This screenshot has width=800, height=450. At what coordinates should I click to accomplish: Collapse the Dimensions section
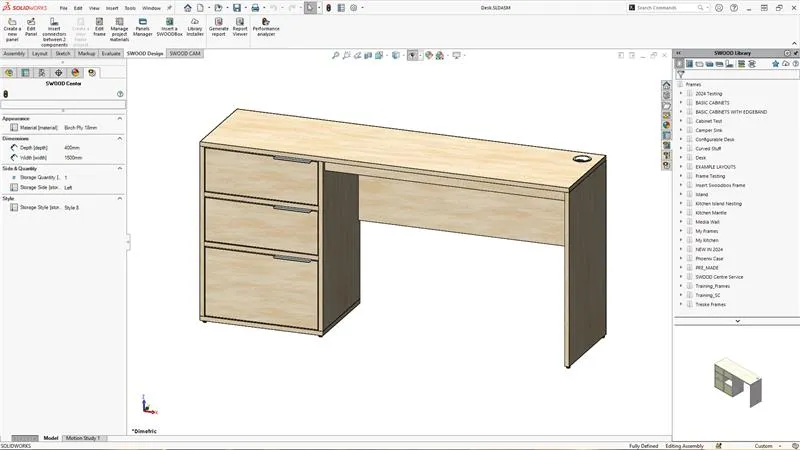coord(121,138)
